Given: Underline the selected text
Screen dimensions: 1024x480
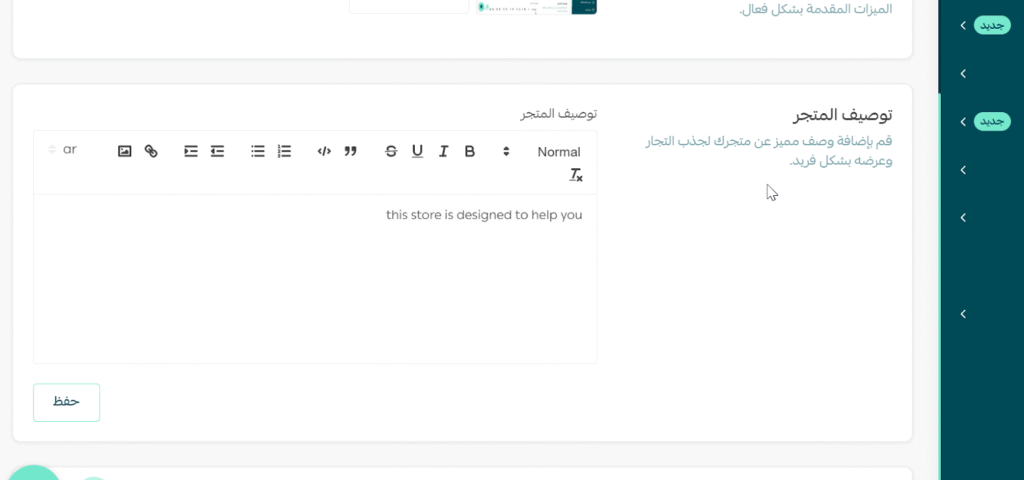Looking at the screenshot, I should coord(417,151).
